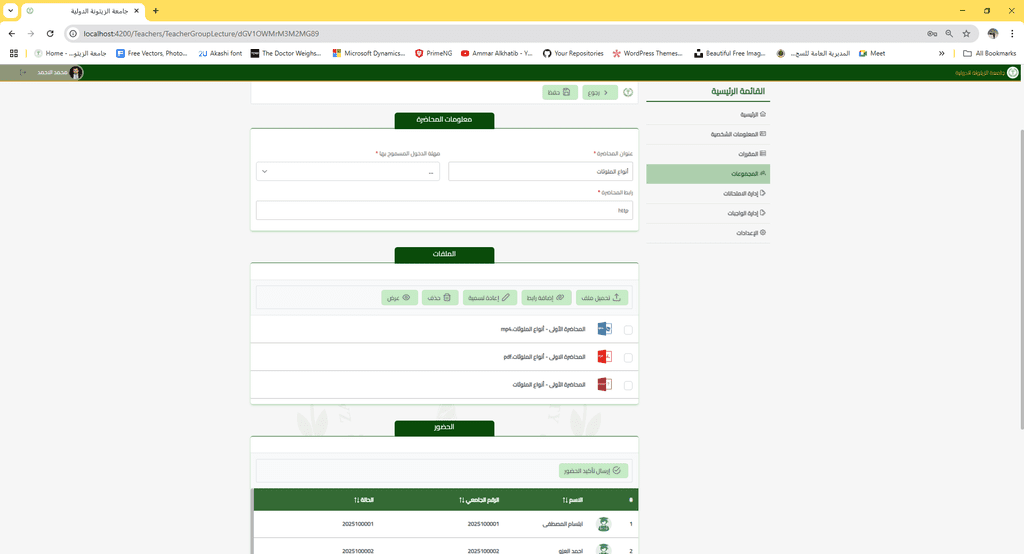Tick the checkbox for the pdf file
1024x554 pixels.
coord(628,358)
